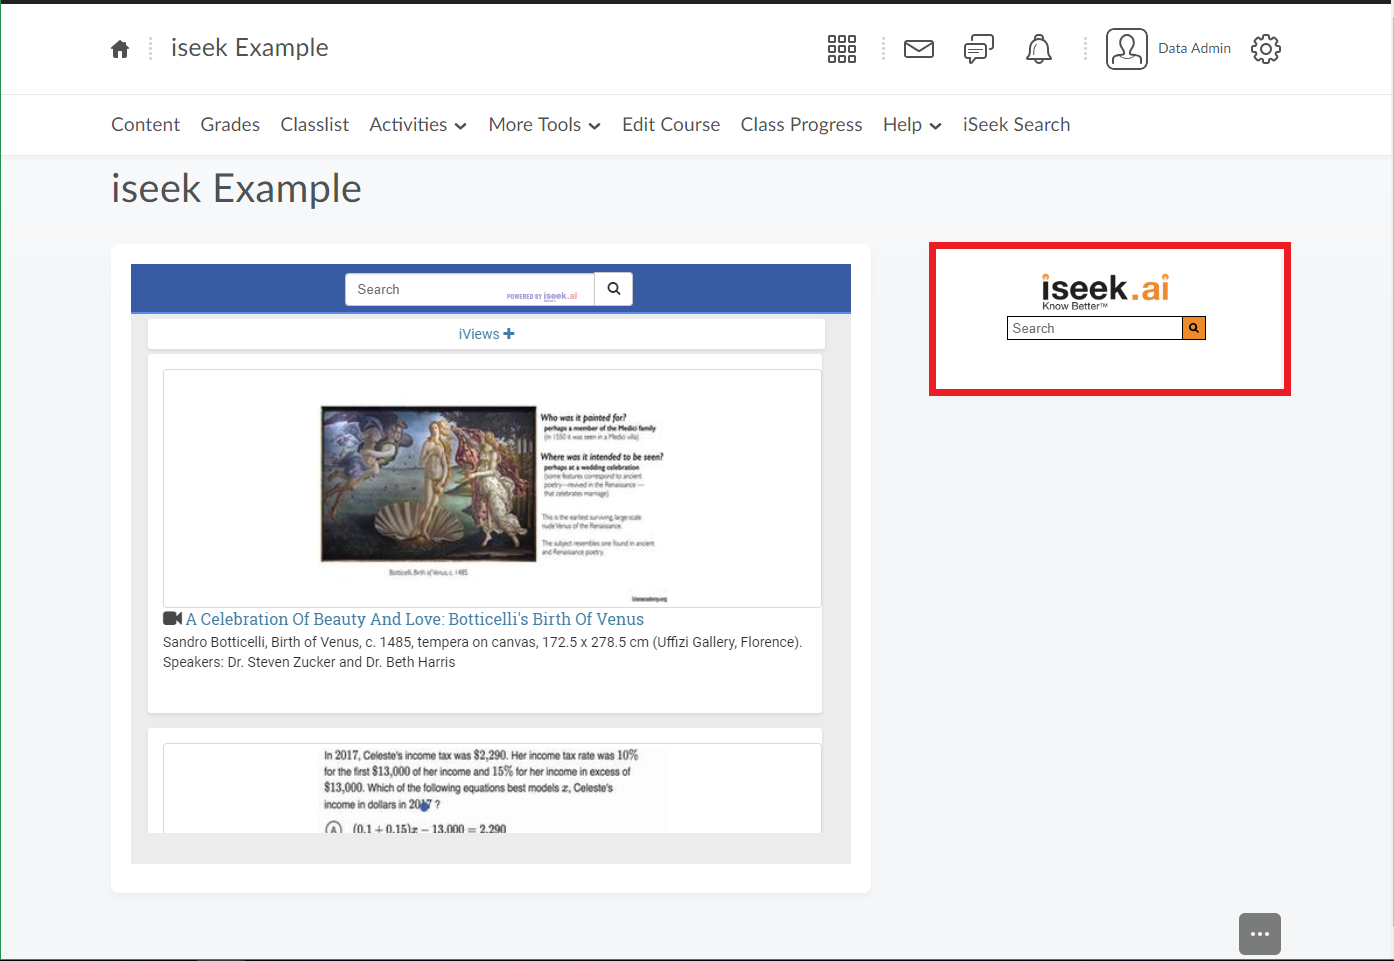
Task: Click the orange iseek.ai search button
Action: tap(1193, 328)
